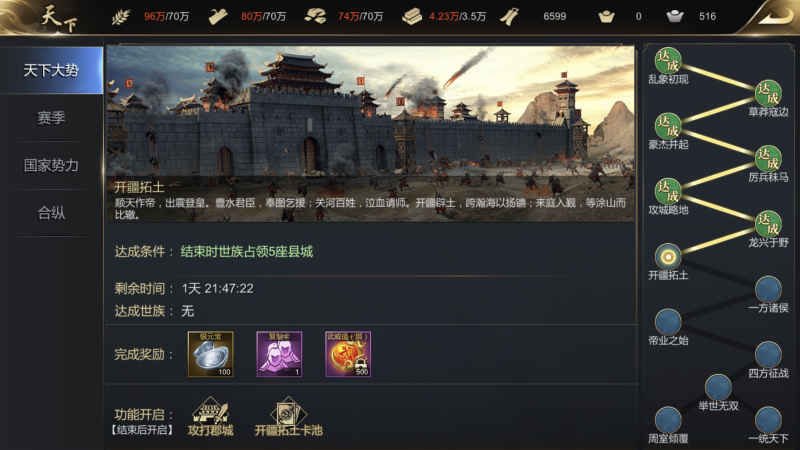Click the gold ingot currency icon
The height and width of the screenshot is (450, 800).
pyautogui.click(x=606, y=17)
